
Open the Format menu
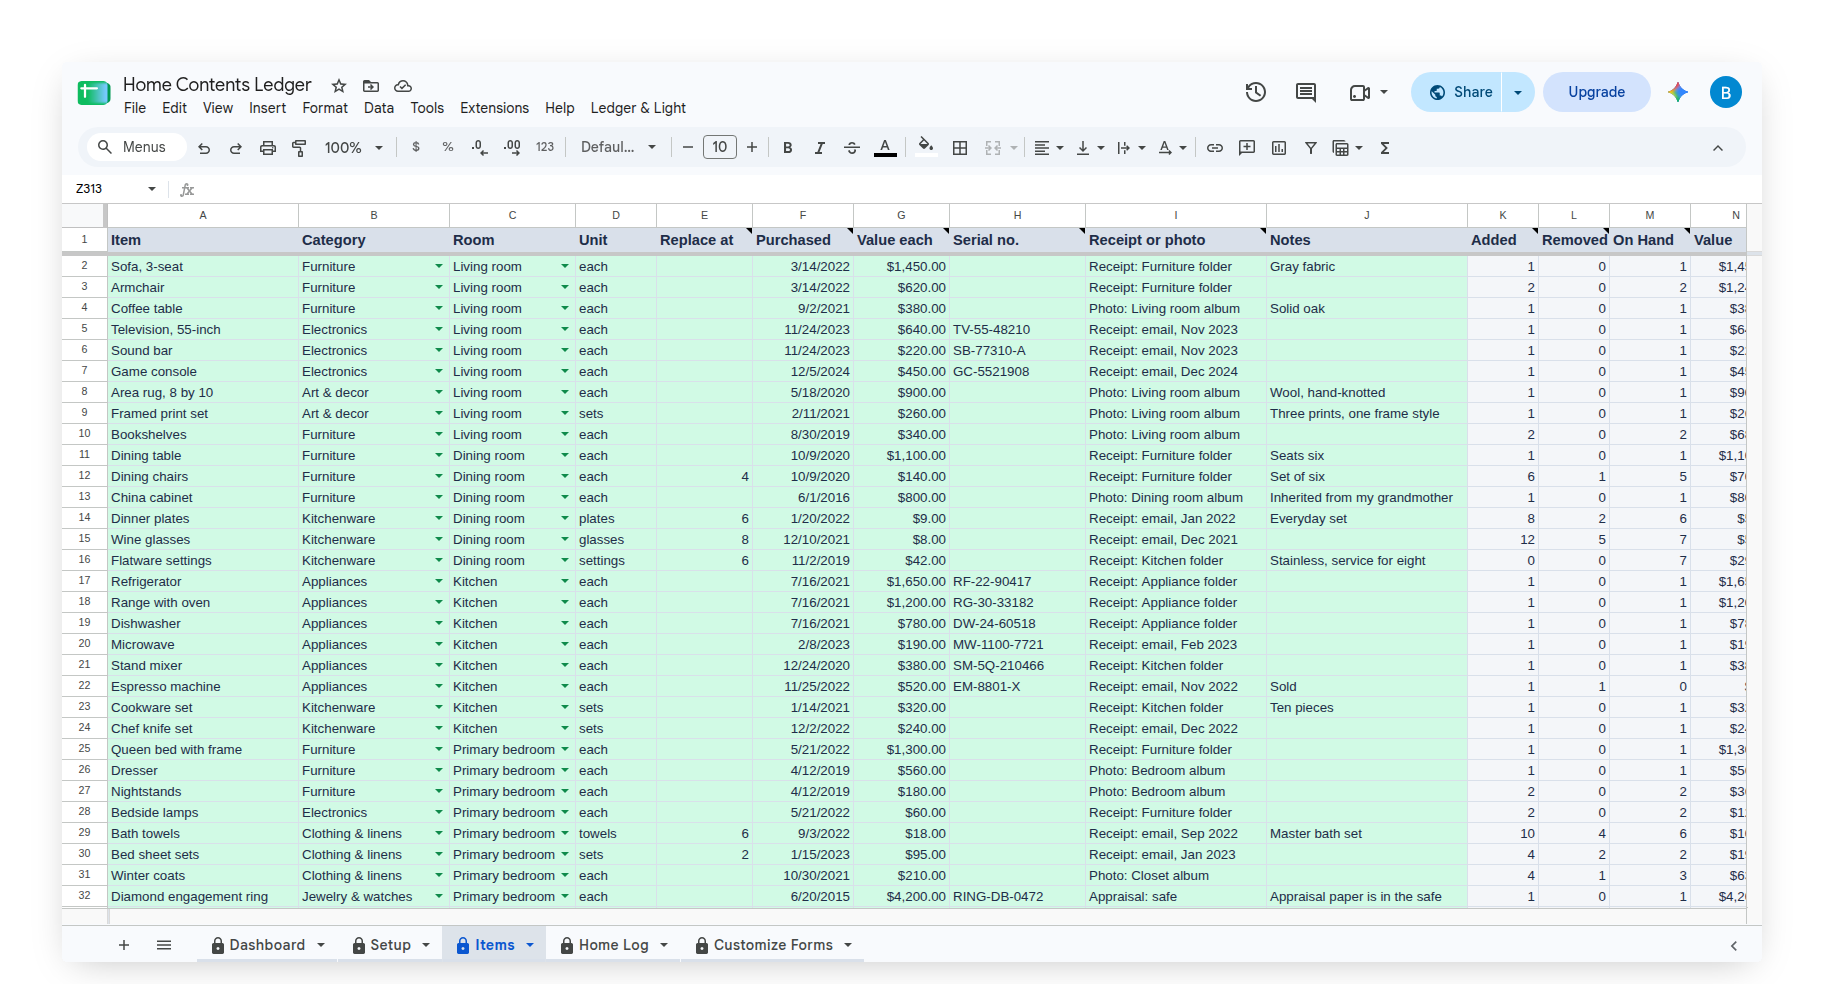click(325, 108)
